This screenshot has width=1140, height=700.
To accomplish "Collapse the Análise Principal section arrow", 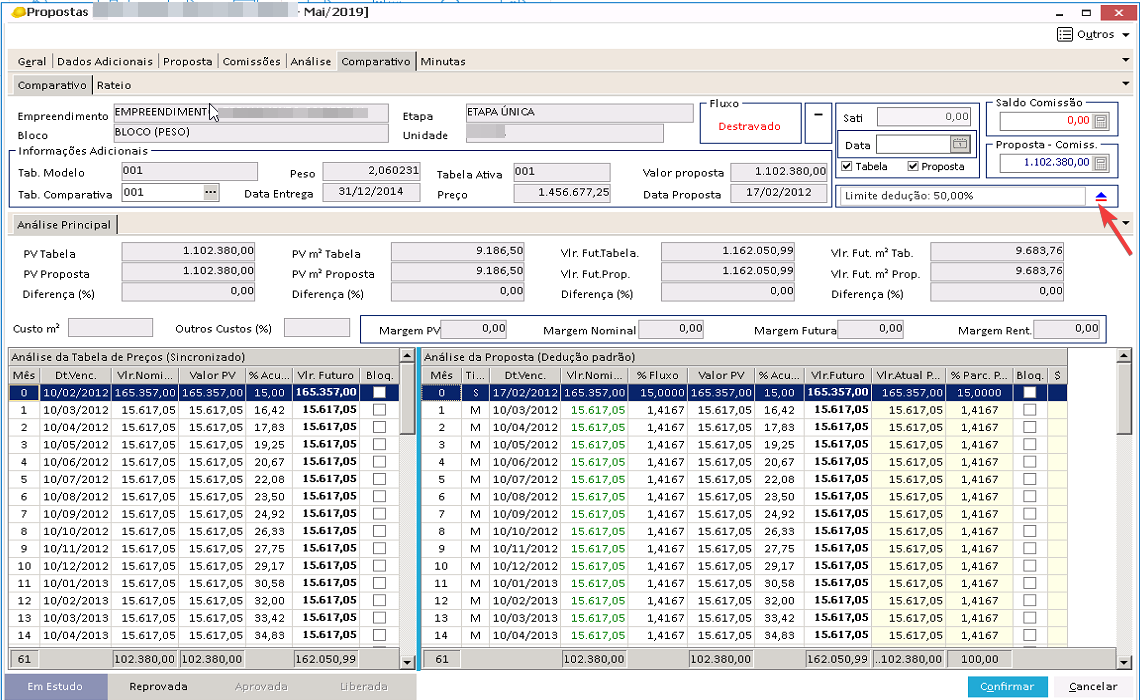I will pyautogui.click(x=1126, y=223).
